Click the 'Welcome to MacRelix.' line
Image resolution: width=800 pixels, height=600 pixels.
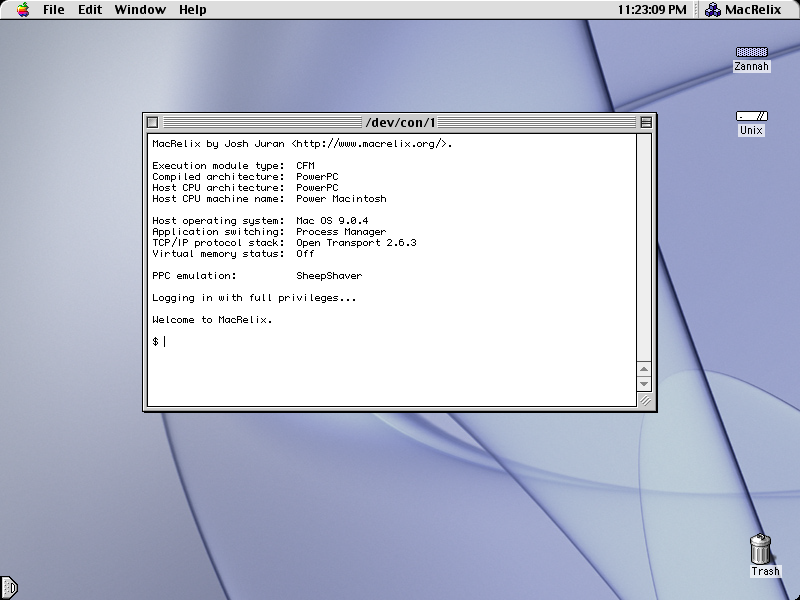click(x=212, y=320)
